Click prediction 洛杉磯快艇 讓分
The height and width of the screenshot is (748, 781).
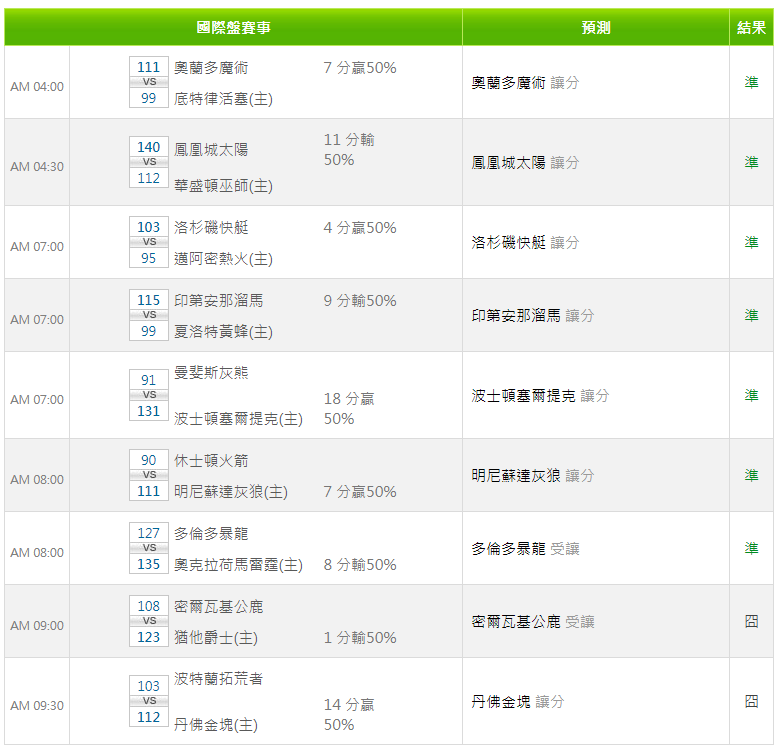[525, 243]
